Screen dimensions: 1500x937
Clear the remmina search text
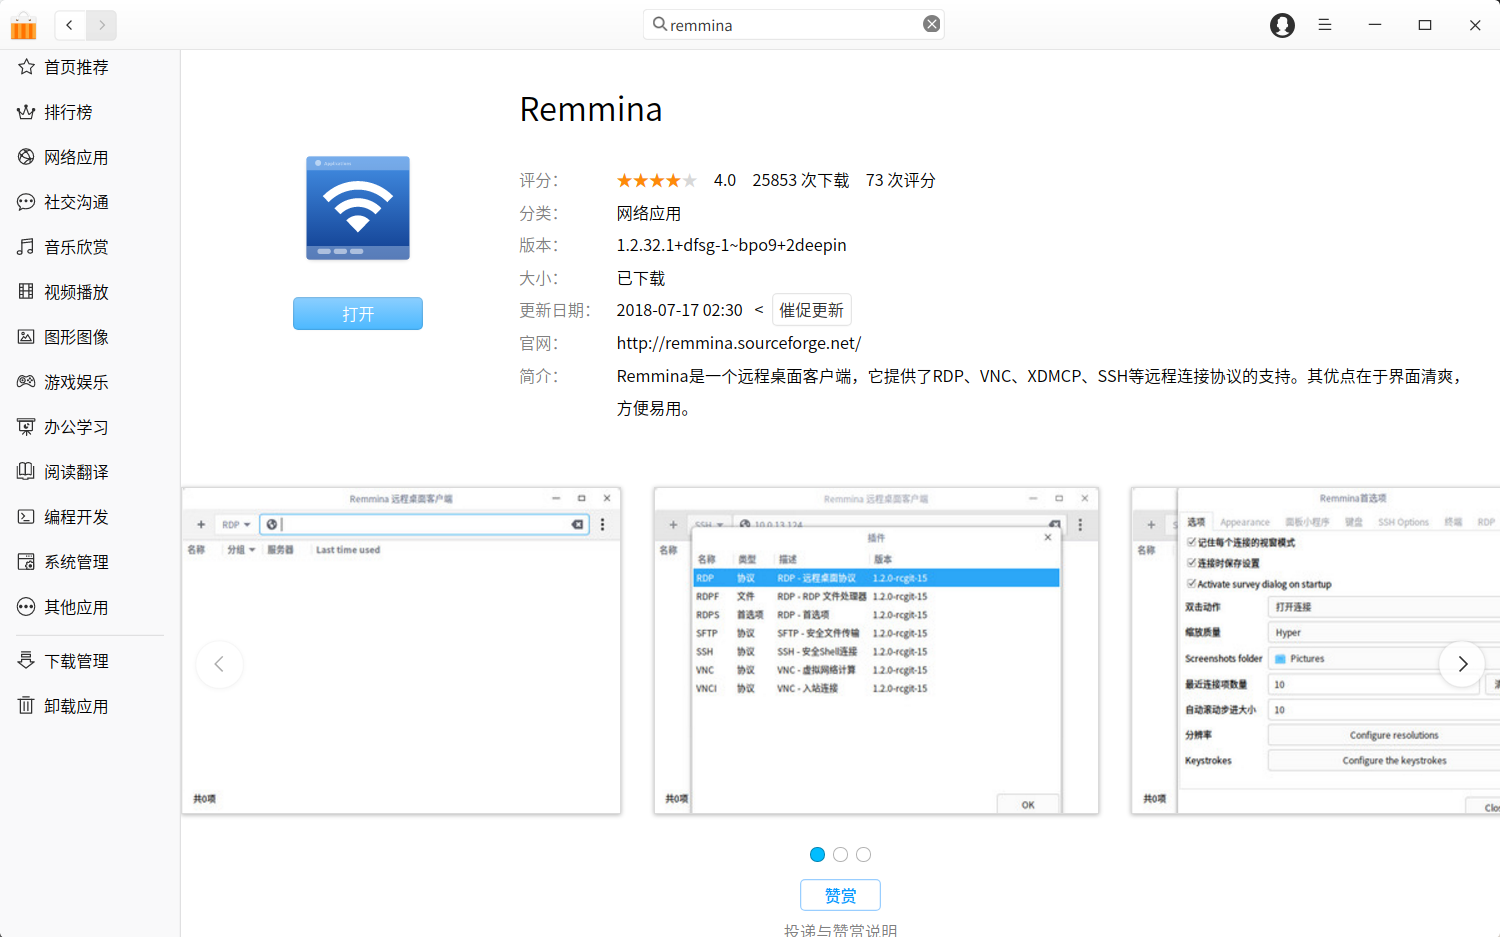click(930, 24)
